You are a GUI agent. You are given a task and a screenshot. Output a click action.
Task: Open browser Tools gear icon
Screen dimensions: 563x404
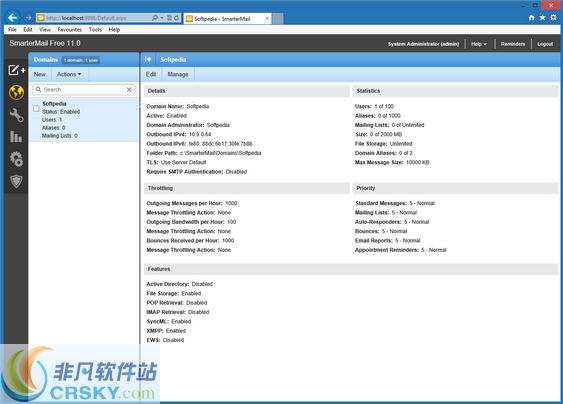pos(553,18)
